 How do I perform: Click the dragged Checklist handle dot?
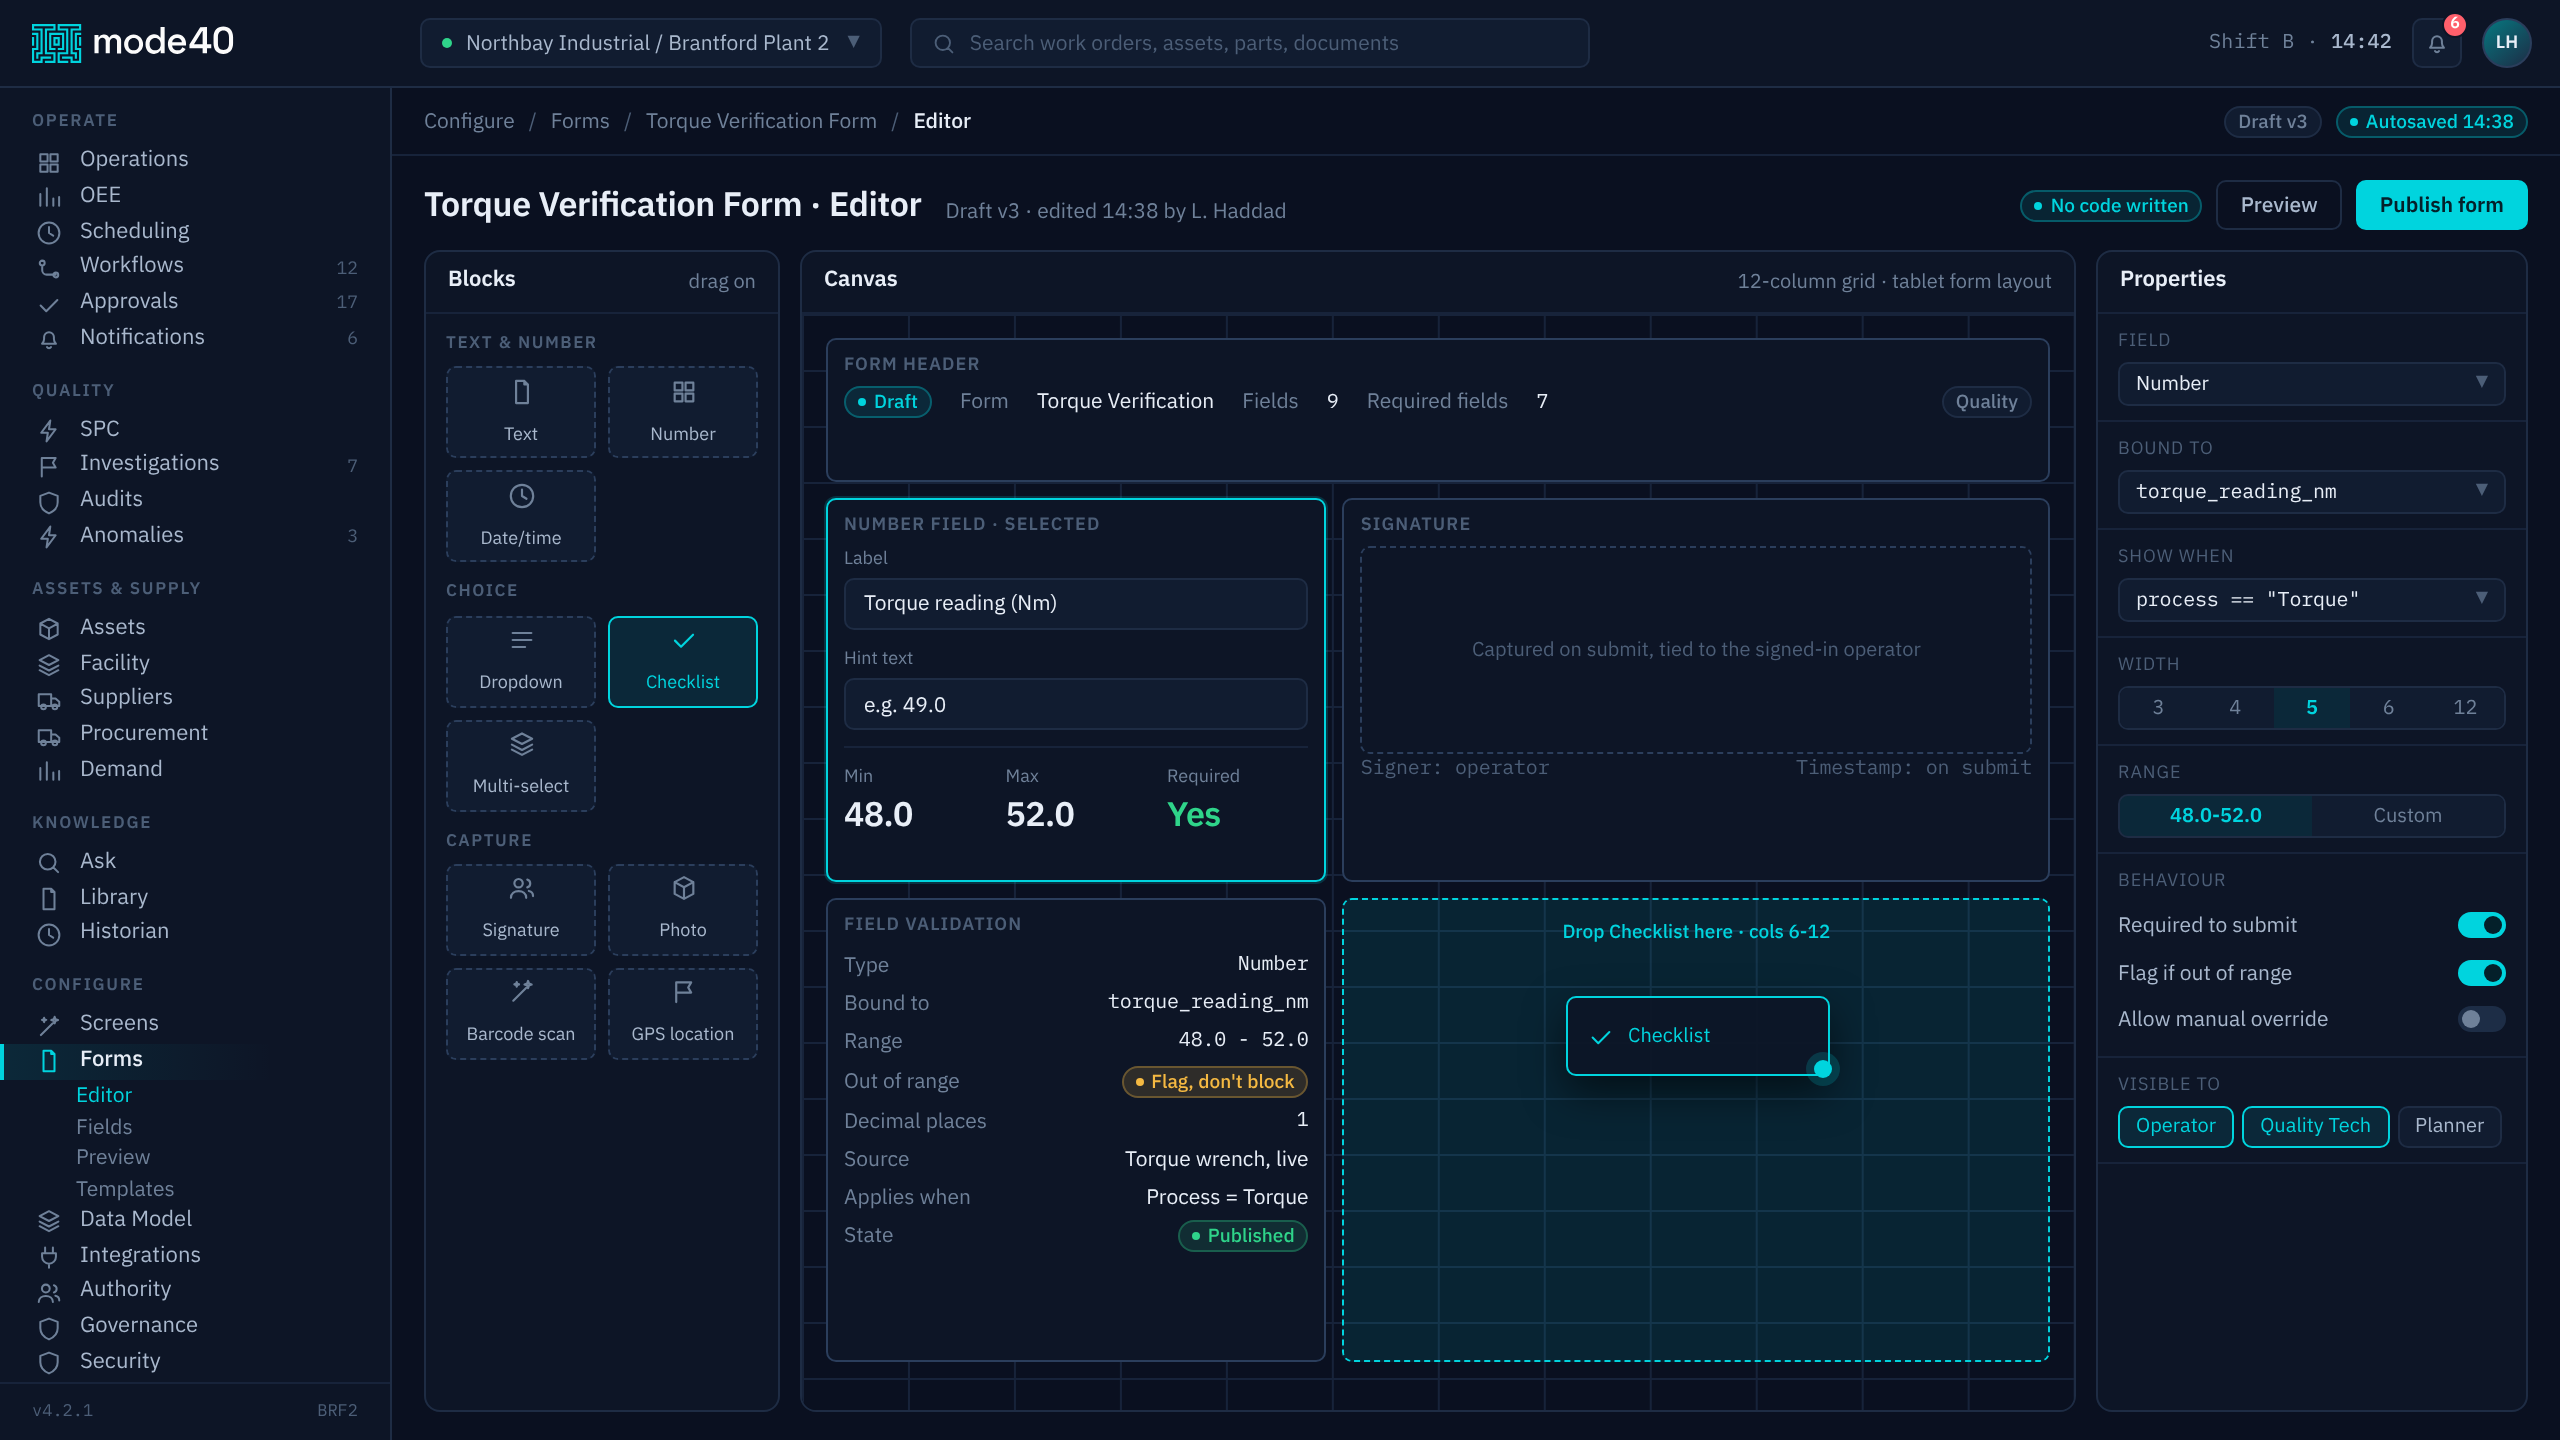[x=1823, y=1069]
